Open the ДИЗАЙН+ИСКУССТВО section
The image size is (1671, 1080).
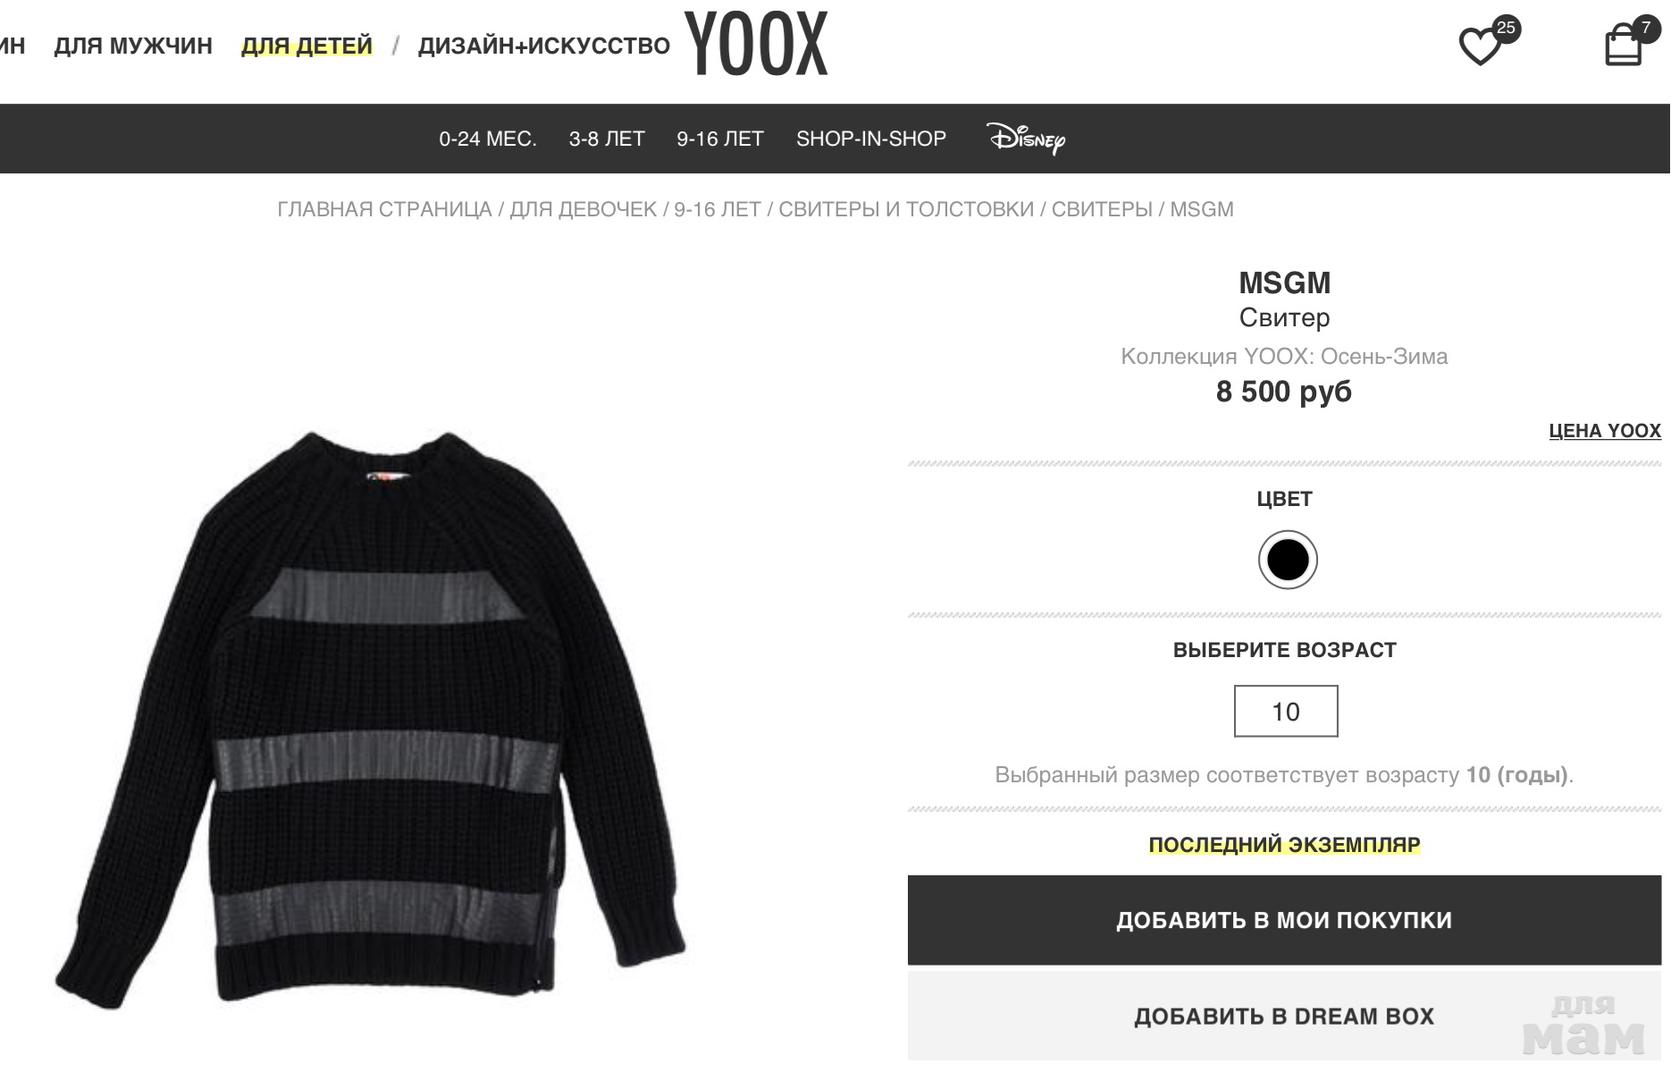[x=544, y=46]
